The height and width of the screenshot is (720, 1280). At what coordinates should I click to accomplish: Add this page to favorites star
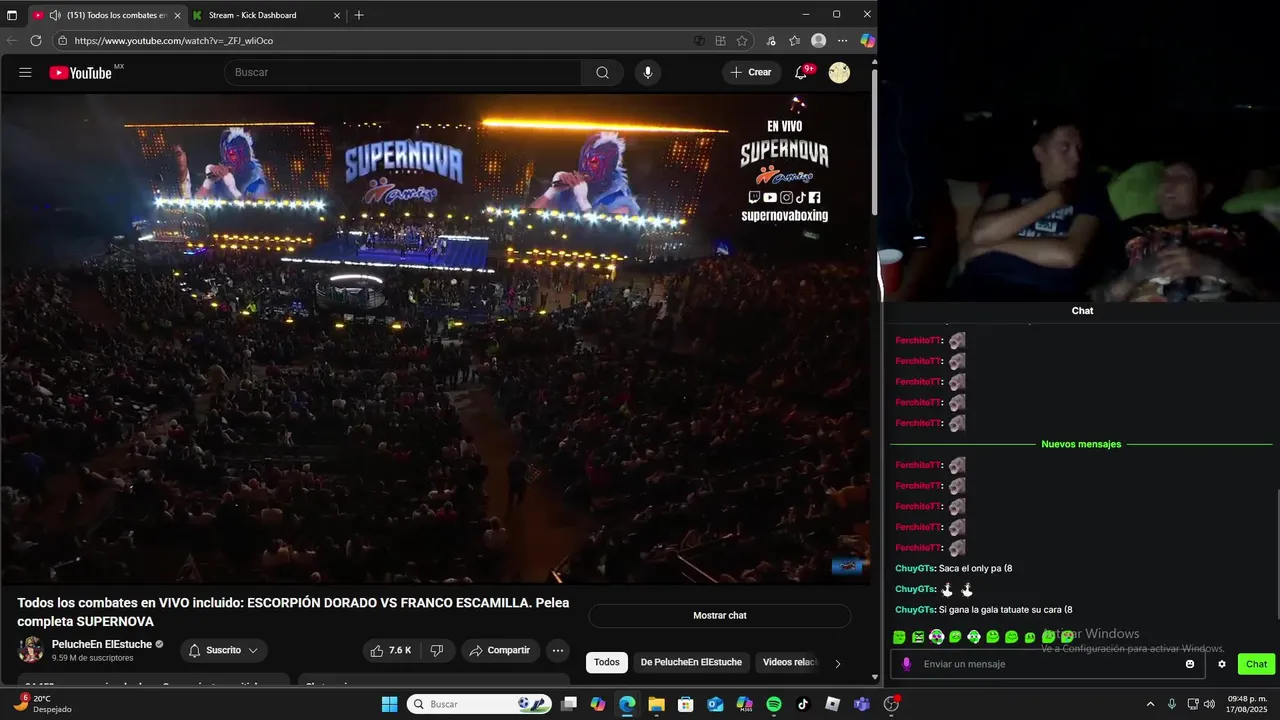click(x=742, y=41)
